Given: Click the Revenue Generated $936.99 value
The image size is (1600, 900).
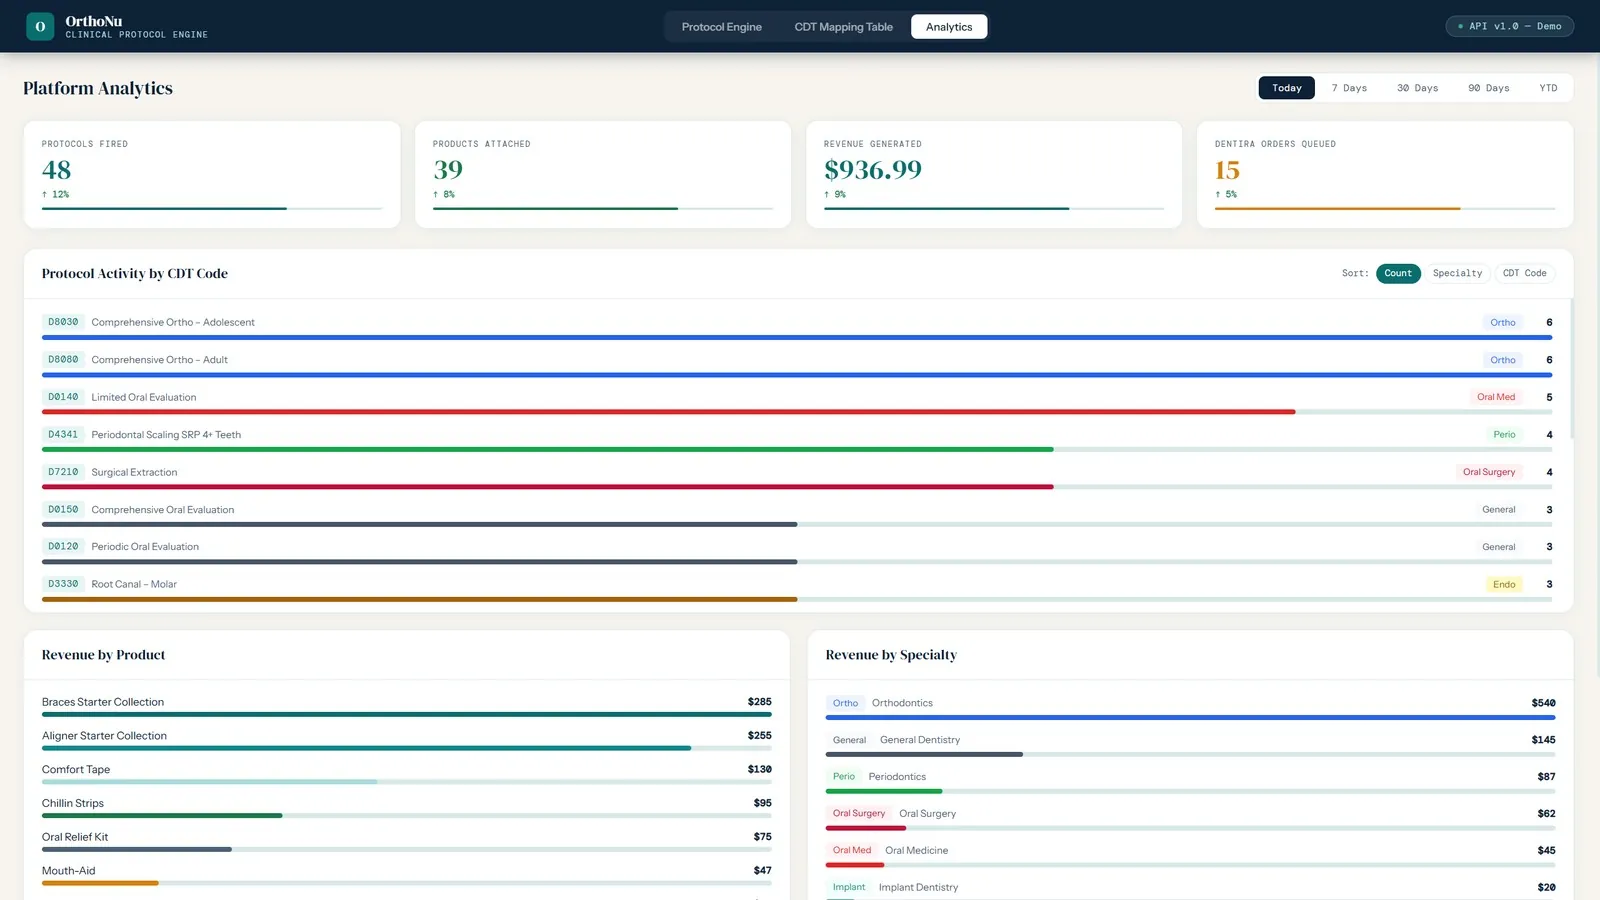Looking at the screenshot, I should point(873,170).
